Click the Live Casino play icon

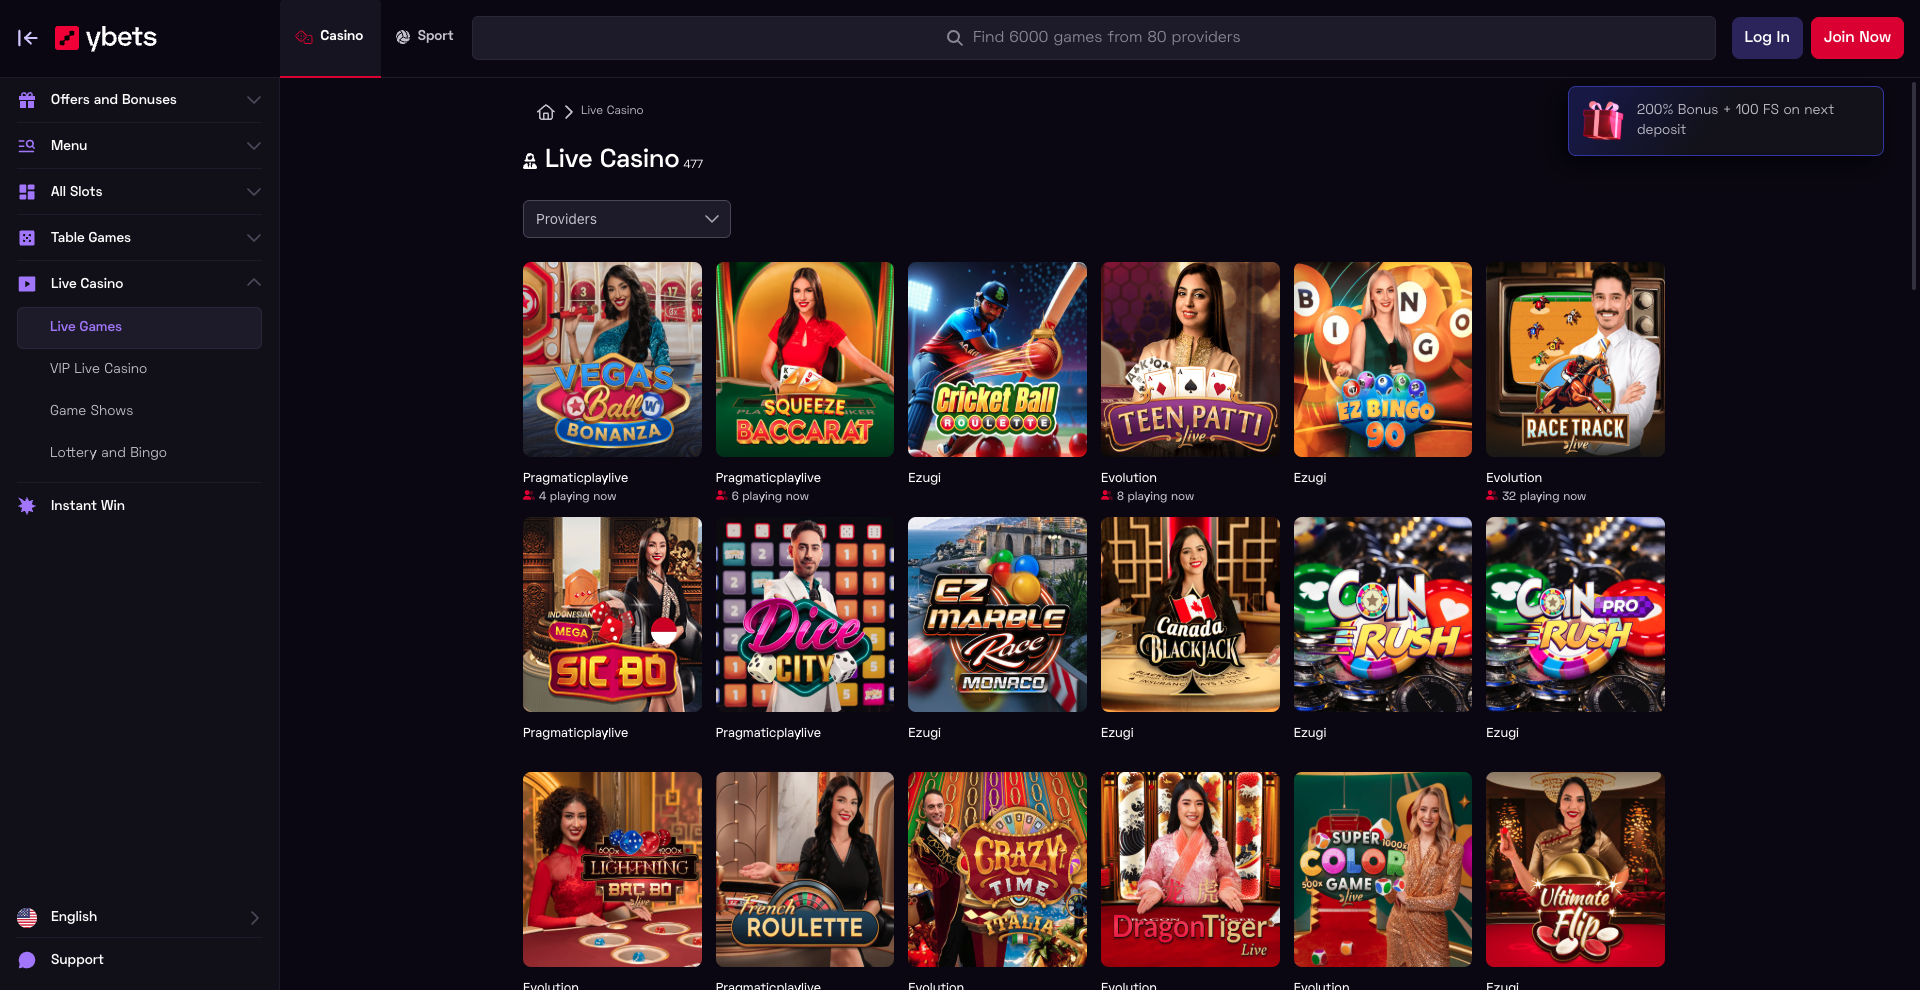[27, 284]
